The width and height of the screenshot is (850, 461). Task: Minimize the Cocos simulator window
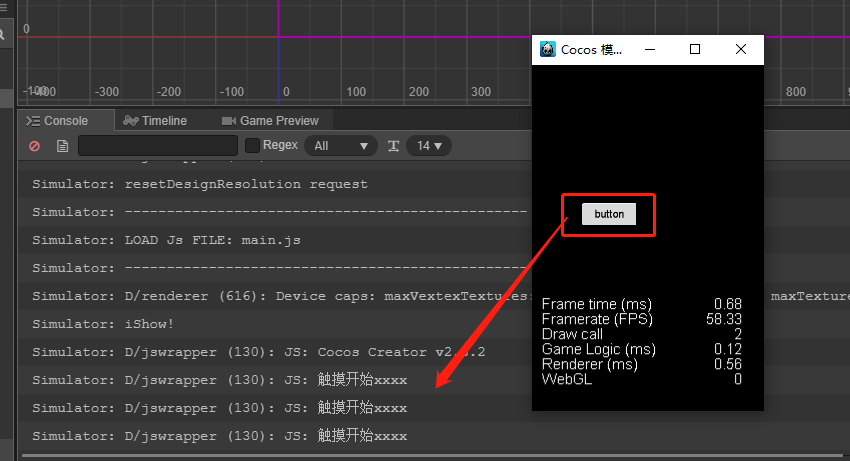[x=650, y=49]
